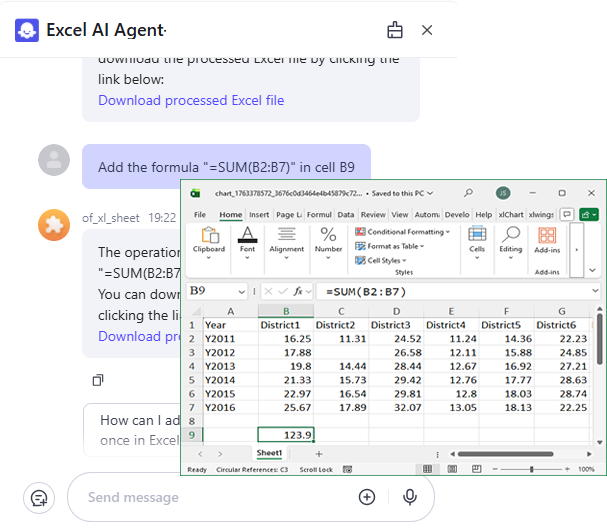Click the zoom slider handle
The image size is (607, 532).
(532, 469)
